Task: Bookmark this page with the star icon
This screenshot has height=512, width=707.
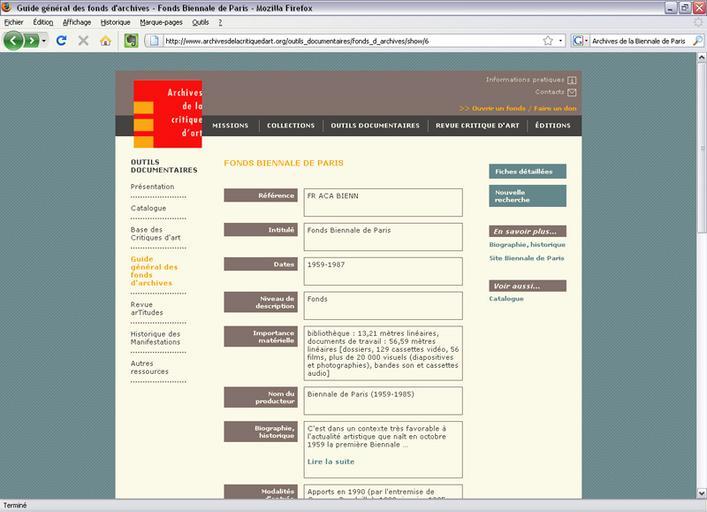Action: [x=548, y=41]
